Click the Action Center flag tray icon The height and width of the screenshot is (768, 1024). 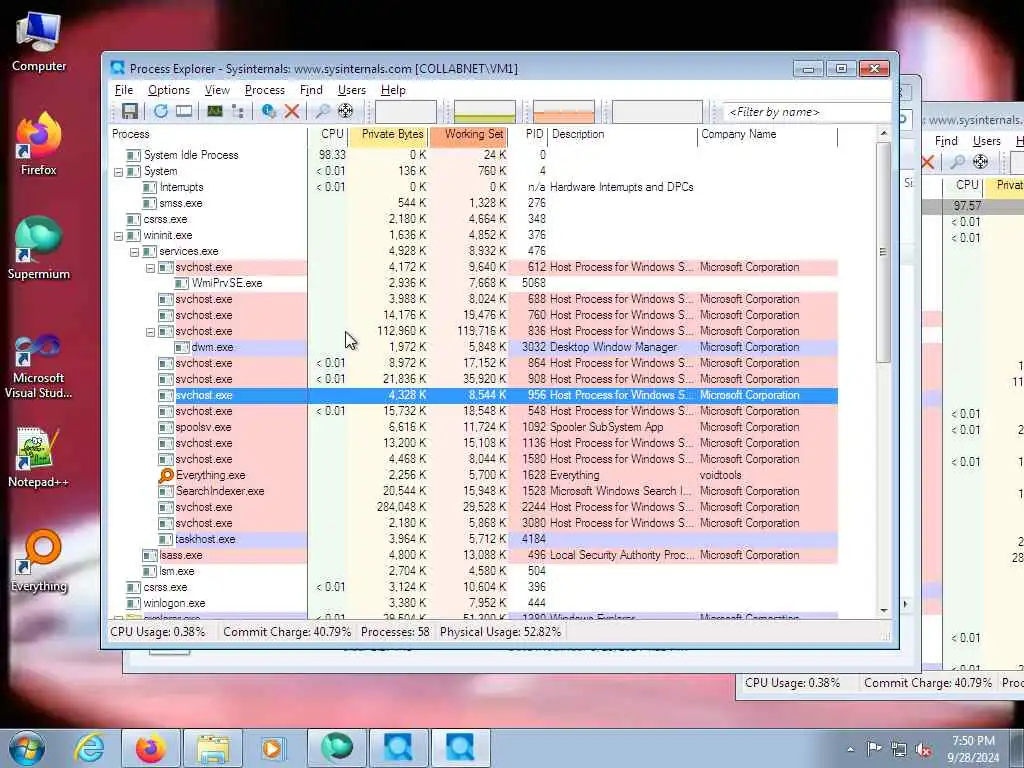point(874,749)
